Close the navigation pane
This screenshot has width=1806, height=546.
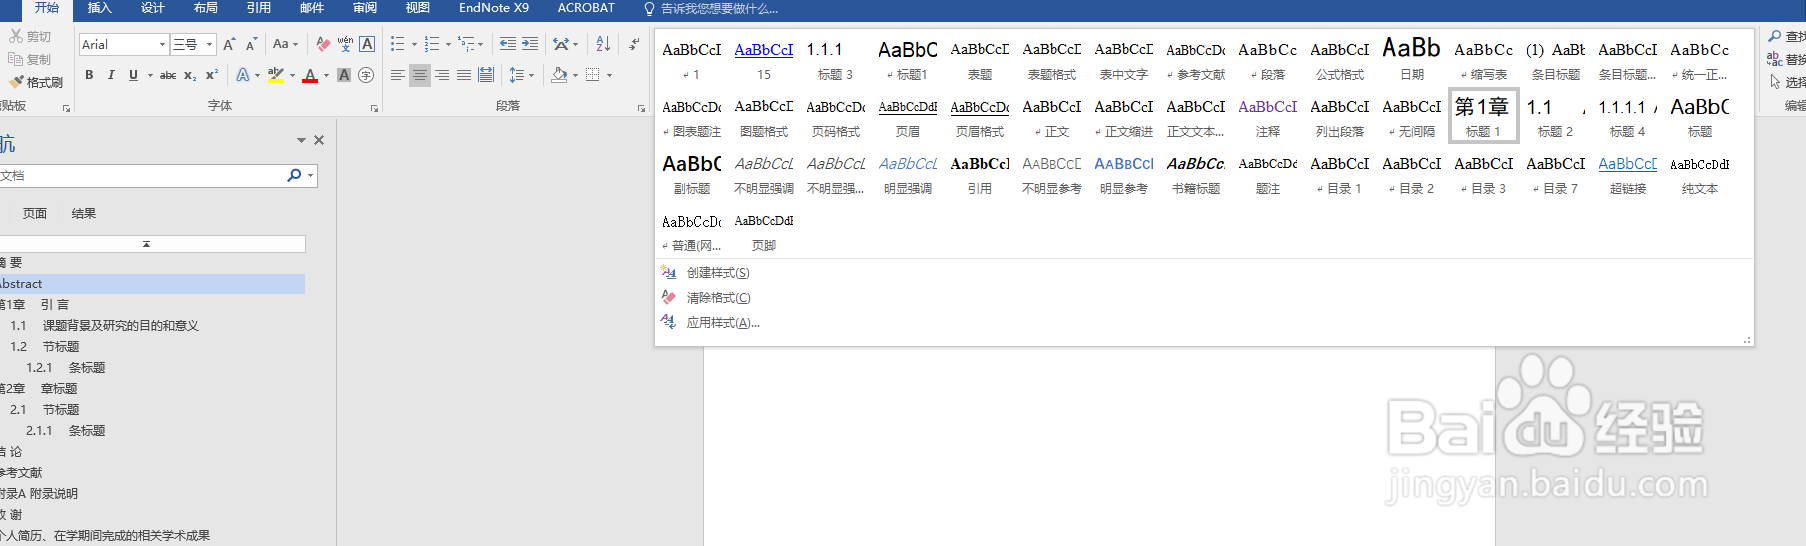tap(319, 140)
